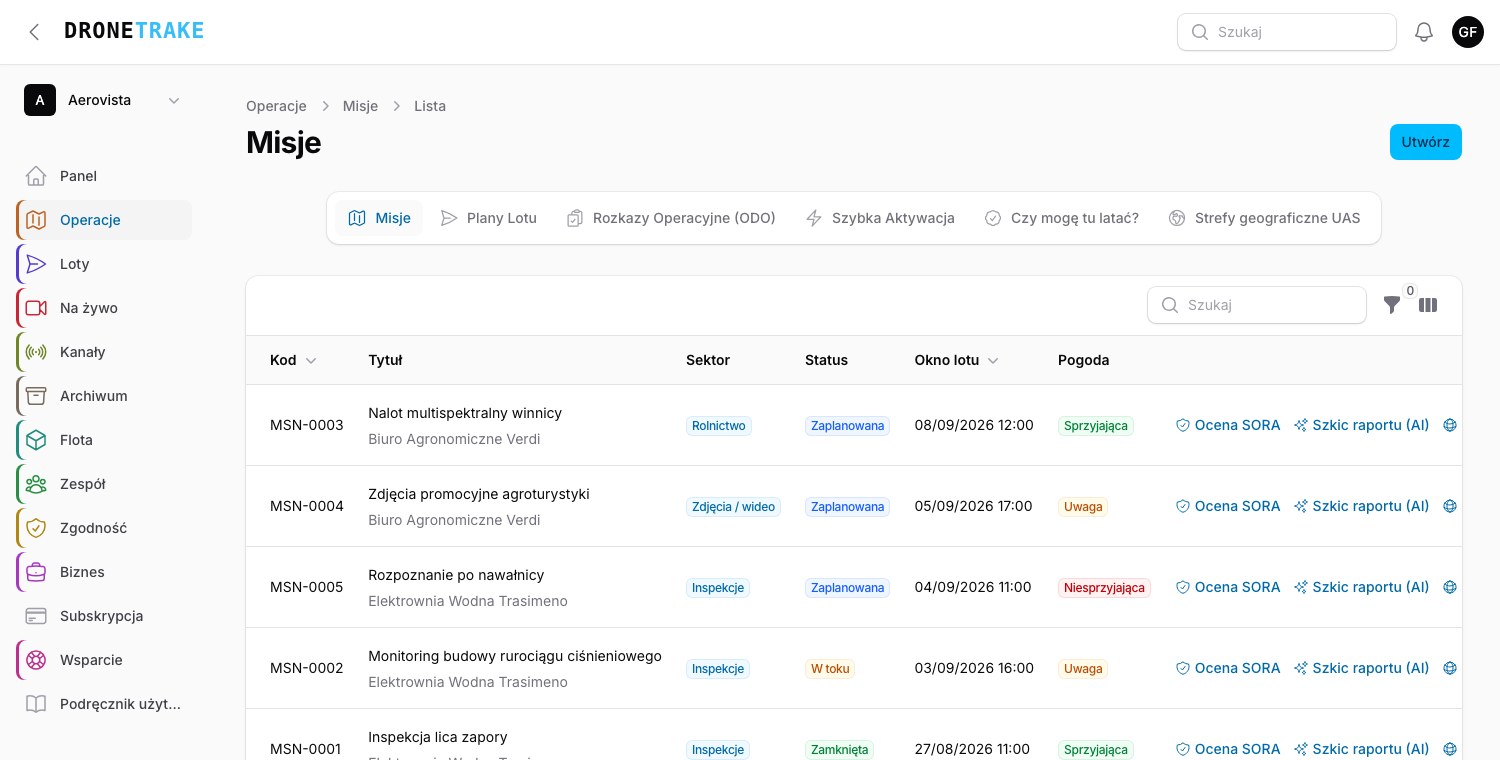Click the MSN-0004 code cell

[x=307, y=506]
